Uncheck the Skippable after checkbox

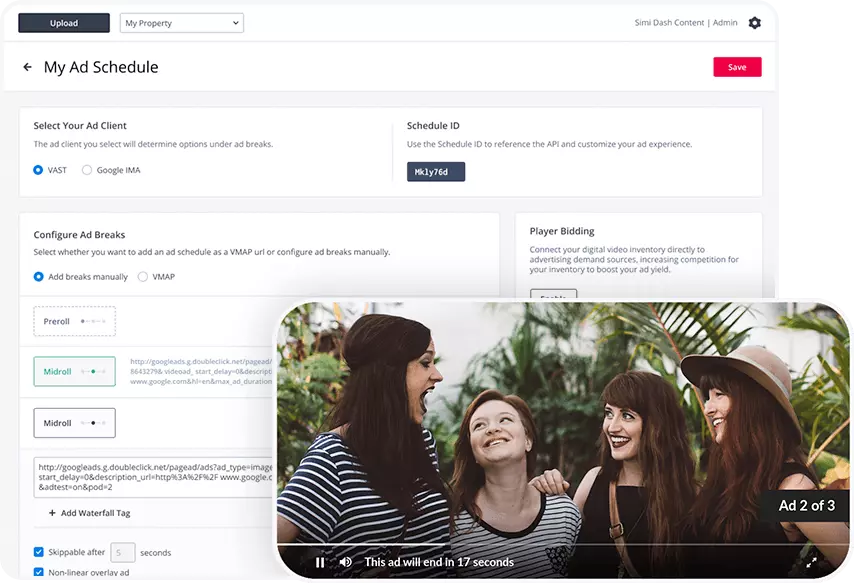39,552
